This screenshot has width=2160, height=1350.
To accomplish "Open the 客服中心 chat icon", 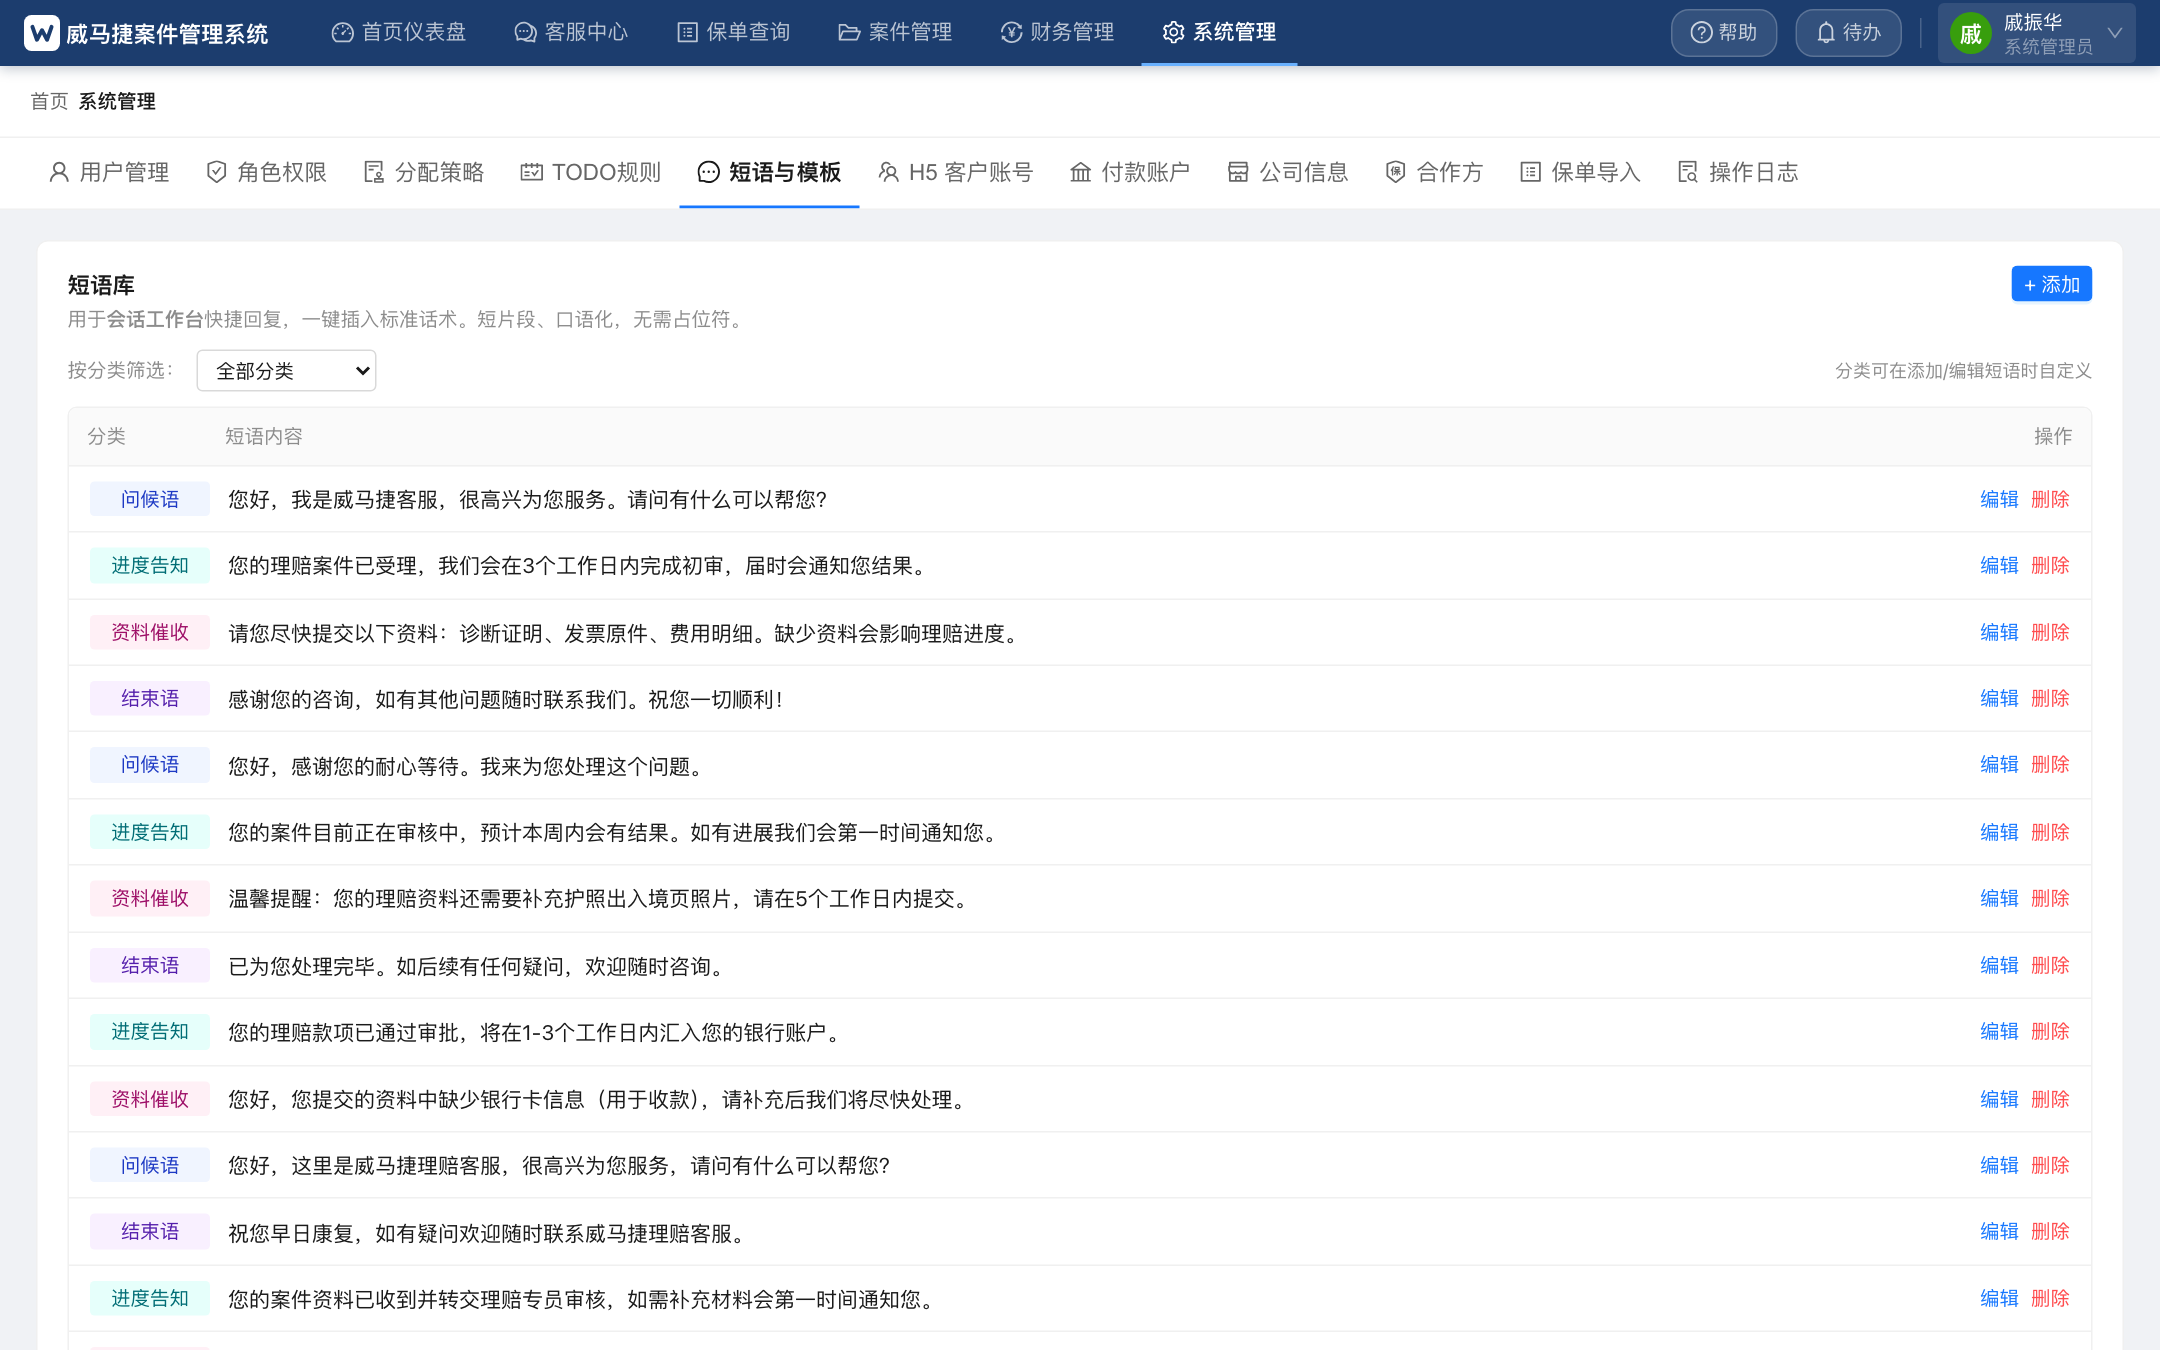I will 525,33.
